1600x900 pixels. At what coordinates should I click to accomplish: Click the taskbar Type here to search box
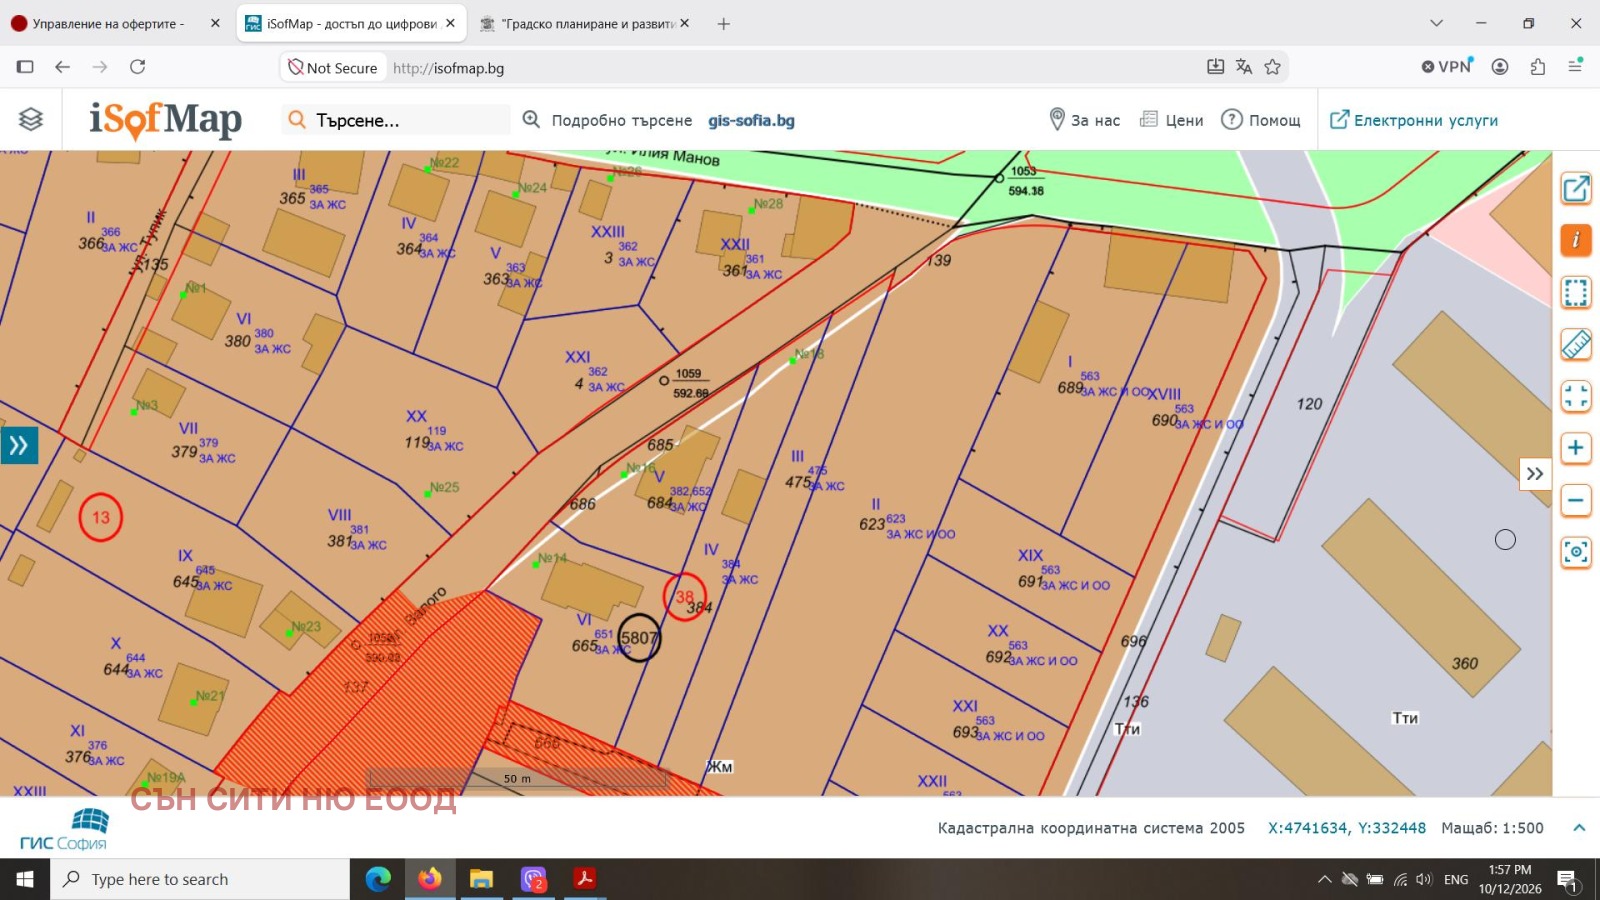200,879
